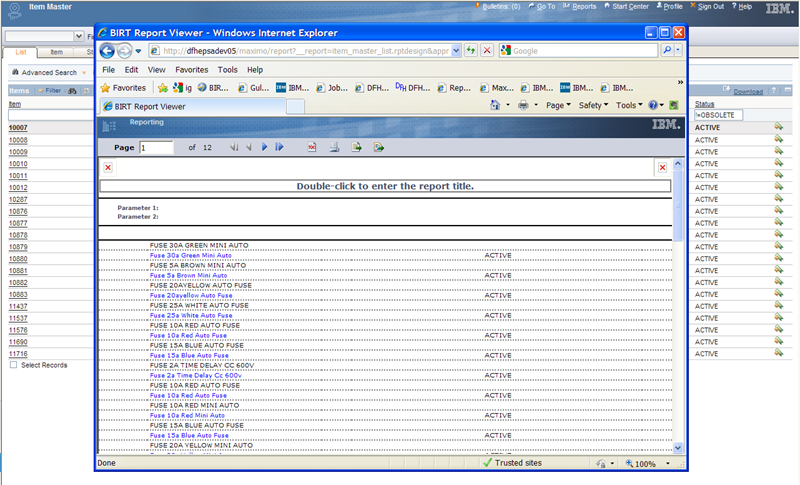Open the Max... bookmark in favorites bar
This screenshot has width=800, height=485.
coord(497,88)
